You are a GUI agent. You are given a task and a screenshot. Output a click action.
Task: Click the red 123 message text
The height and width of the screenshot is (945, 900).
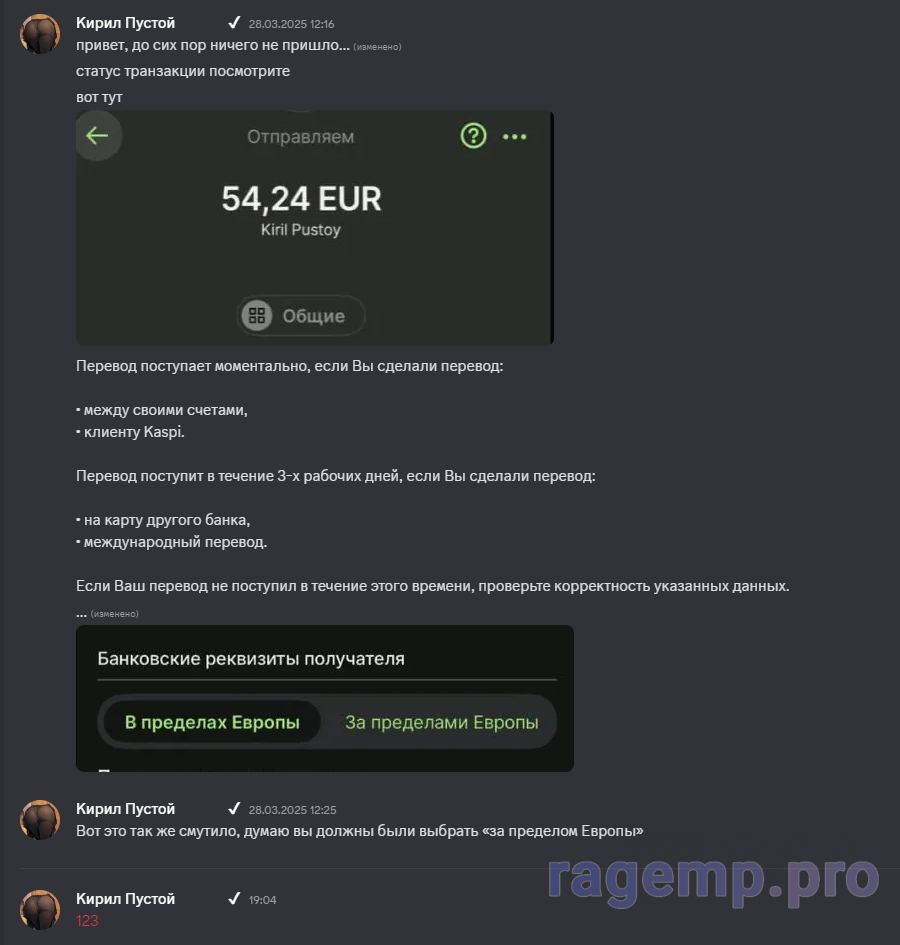87,921
